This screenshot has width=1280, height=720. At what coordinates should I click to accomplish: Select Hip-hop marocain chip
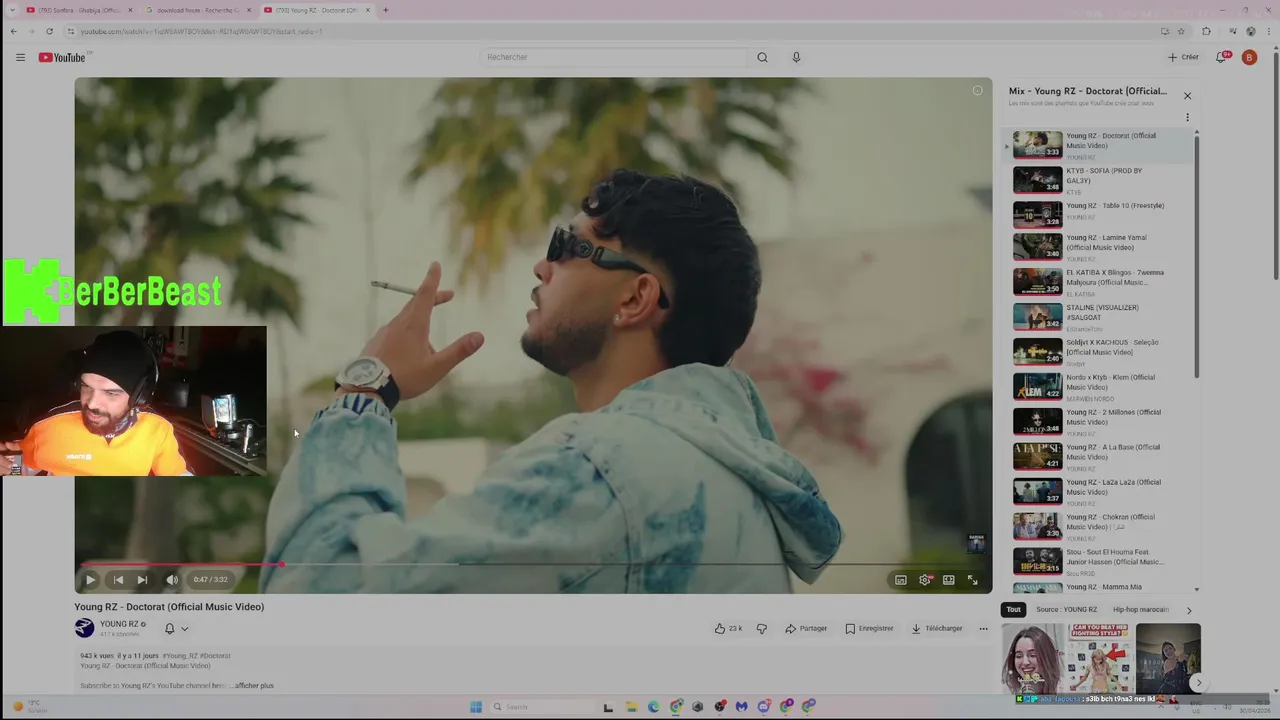click(1140, 609)
